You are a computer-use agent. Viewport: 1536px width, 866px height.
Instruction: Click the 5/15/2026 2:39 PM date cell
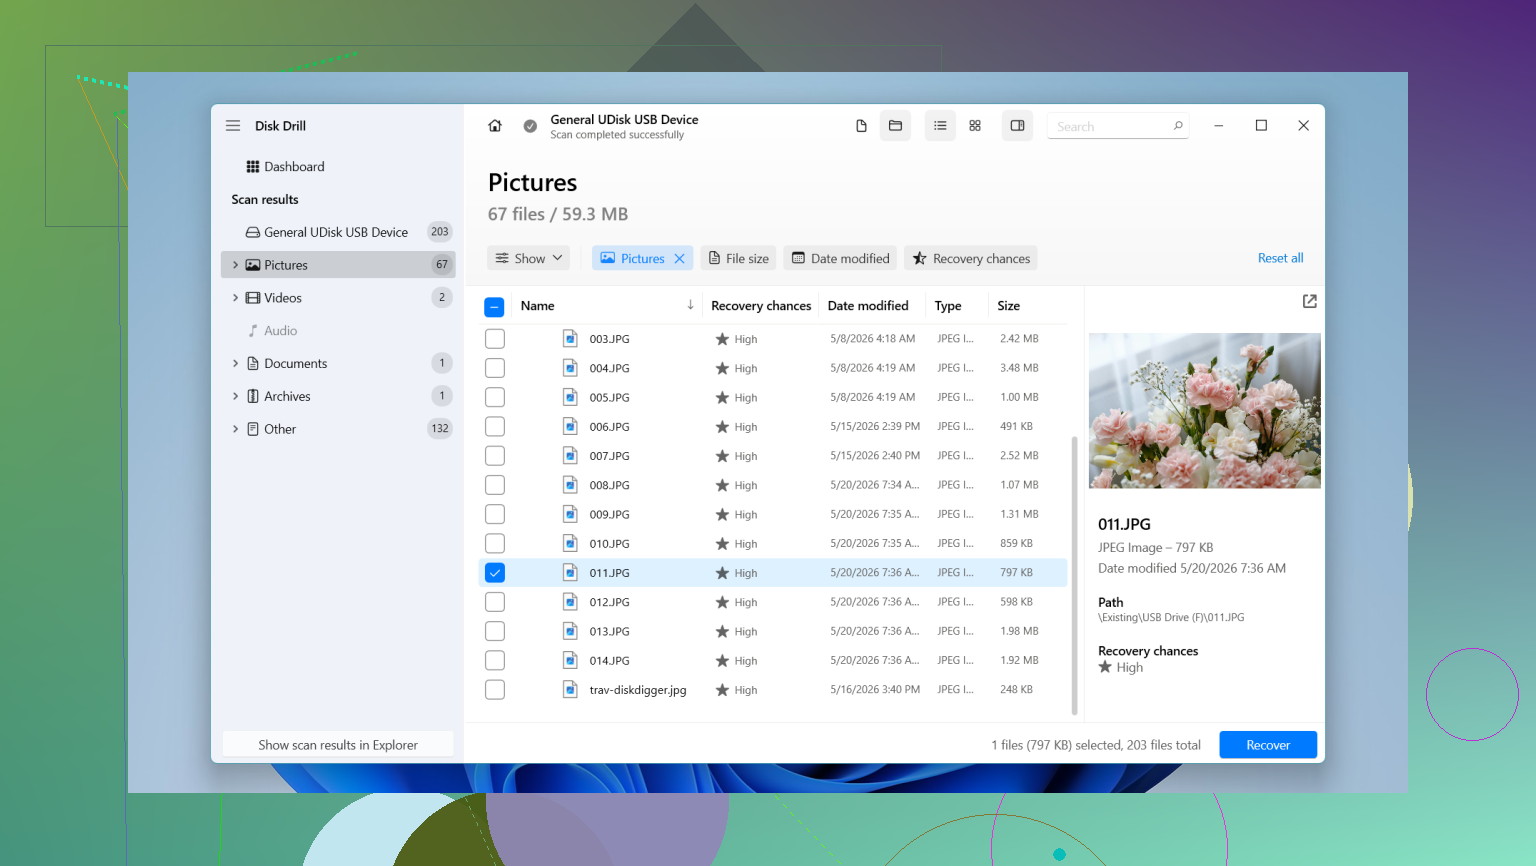tap(875, 427)
